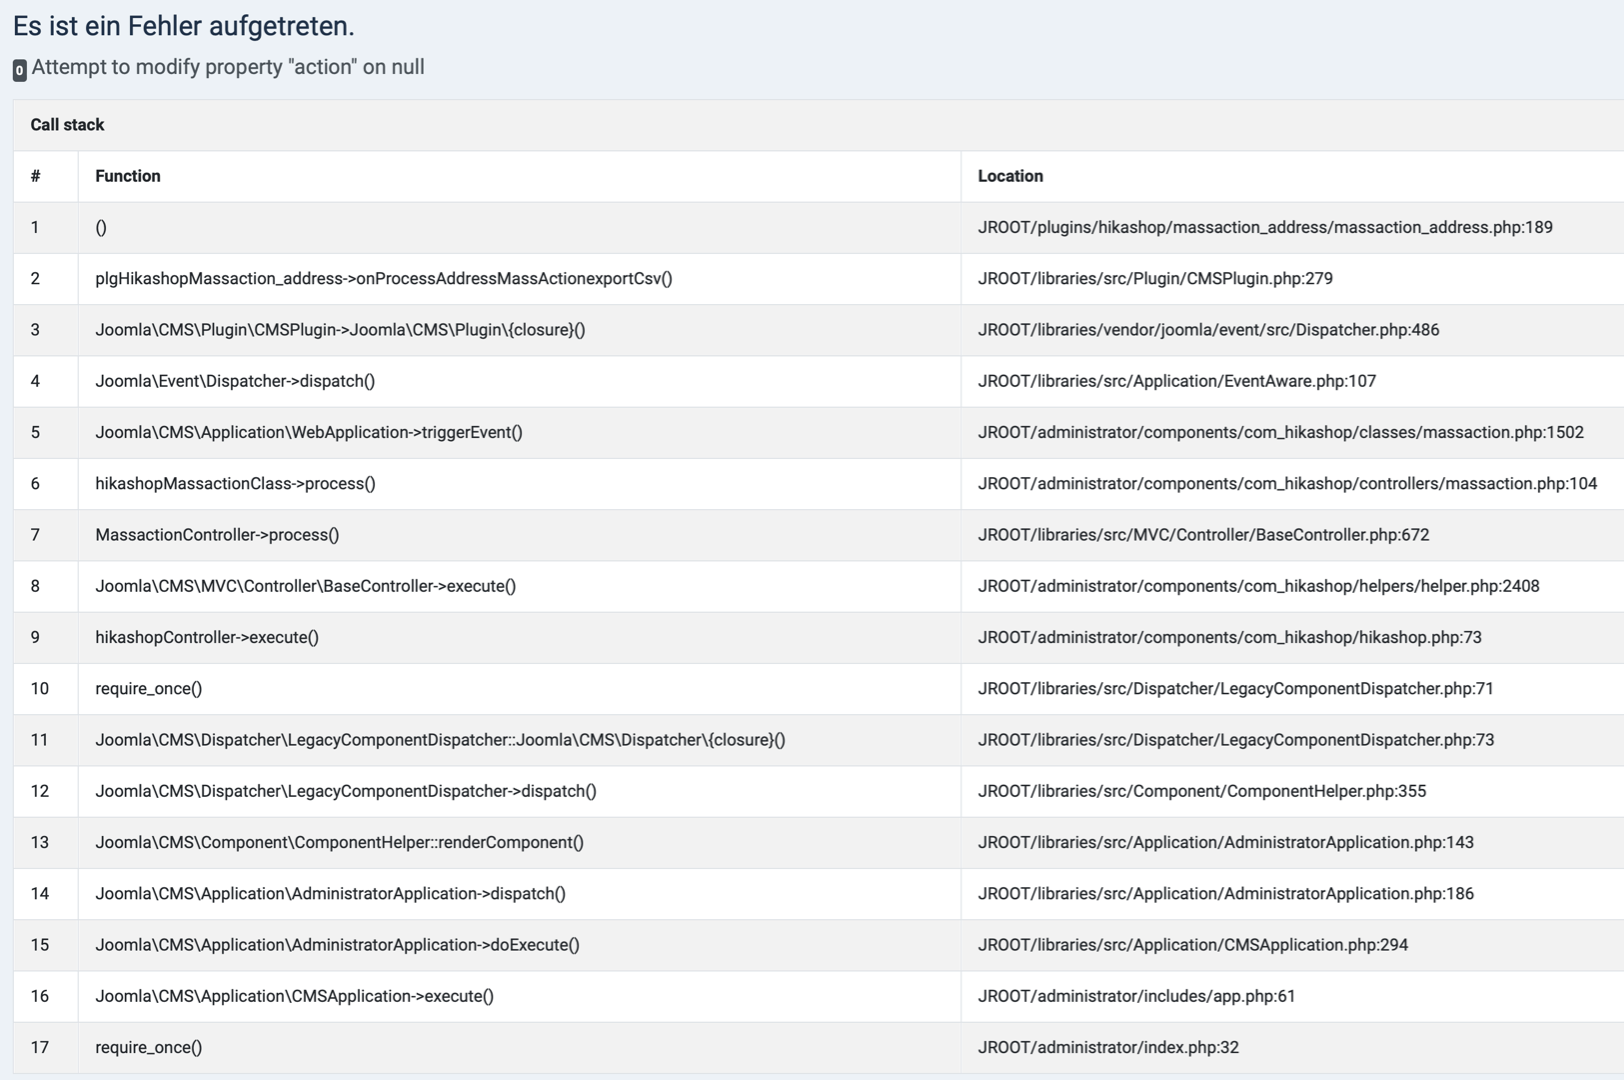Click location BaseController.php:672
This screenshot has width=1624, height=1080.
[1203, 534]
